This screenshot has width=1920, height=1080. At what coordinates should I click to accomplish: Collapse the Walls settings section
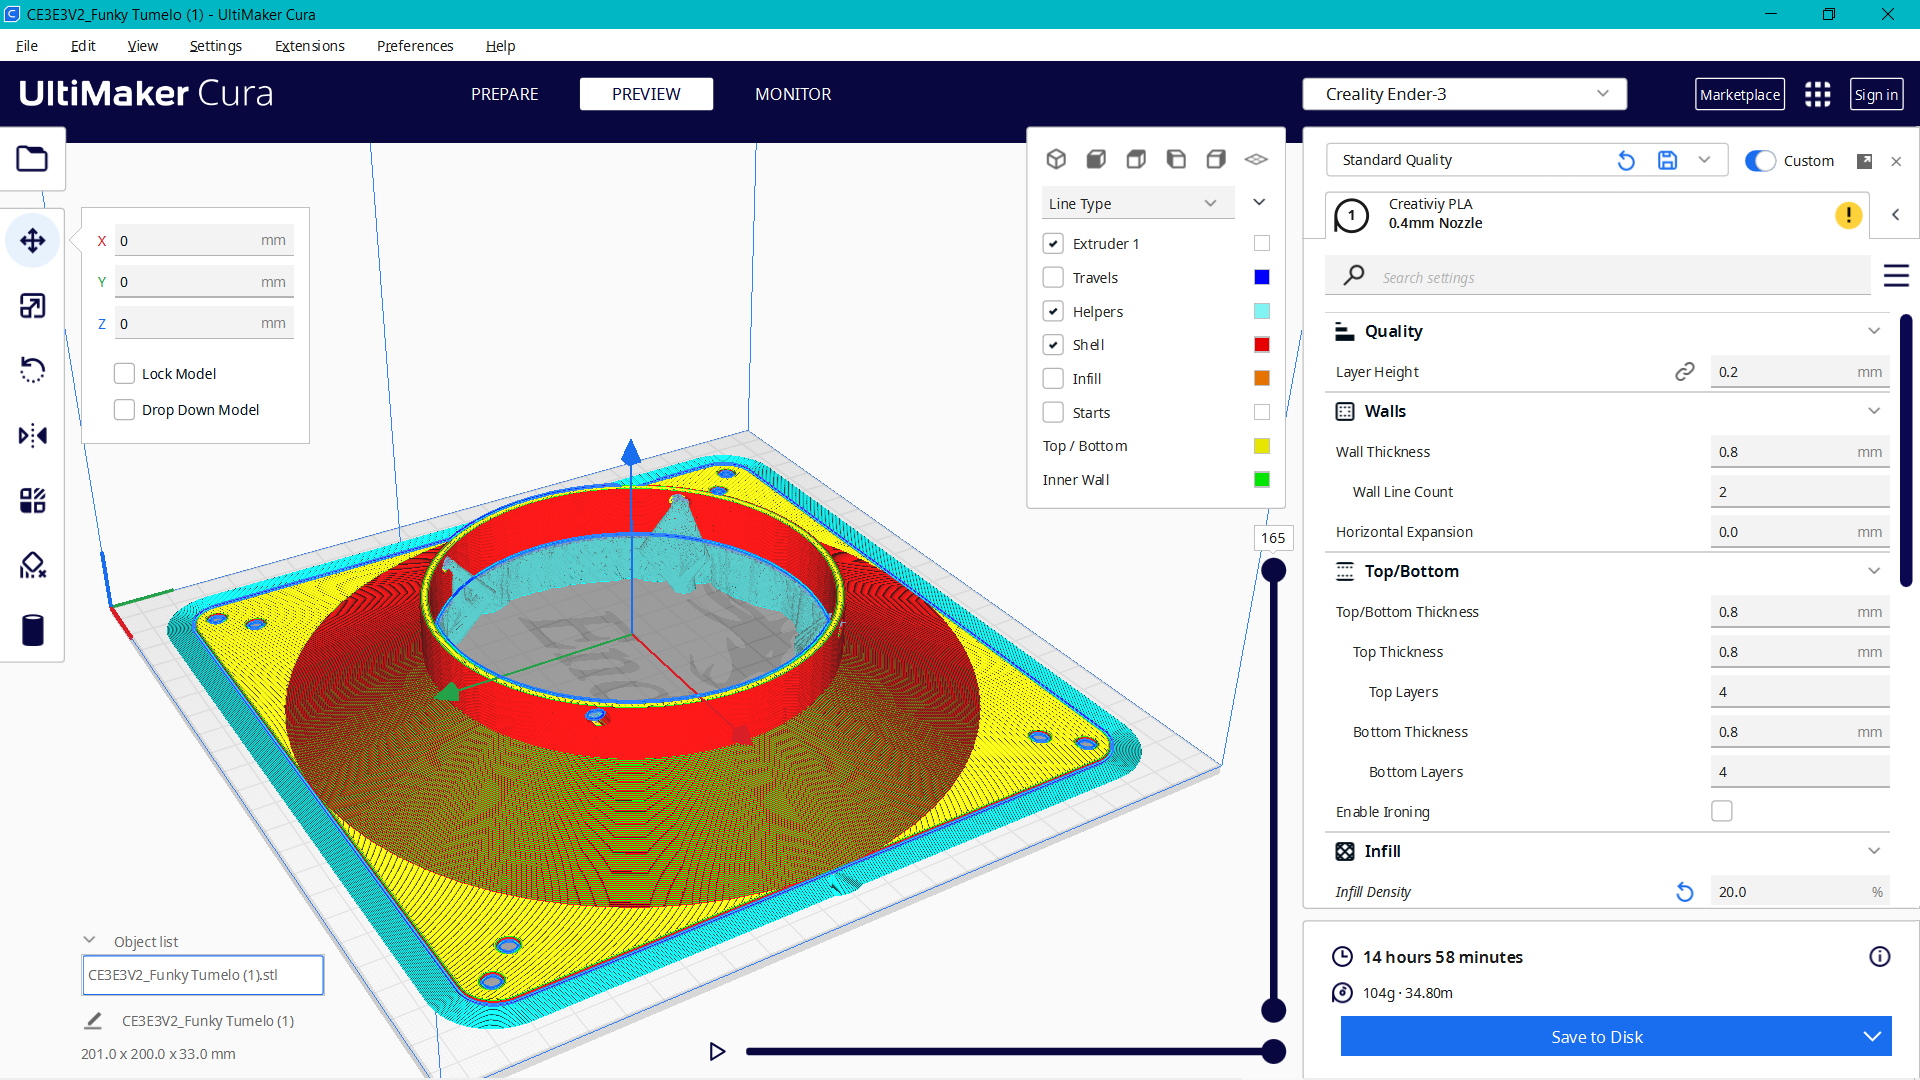pos(1874,411)
